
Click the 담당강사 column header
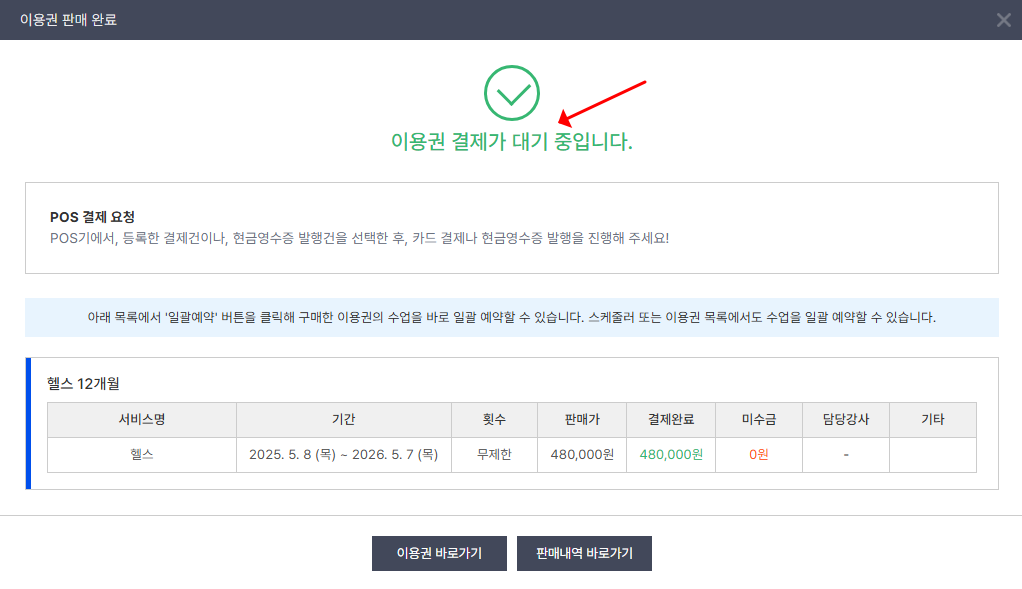(846, 420)
